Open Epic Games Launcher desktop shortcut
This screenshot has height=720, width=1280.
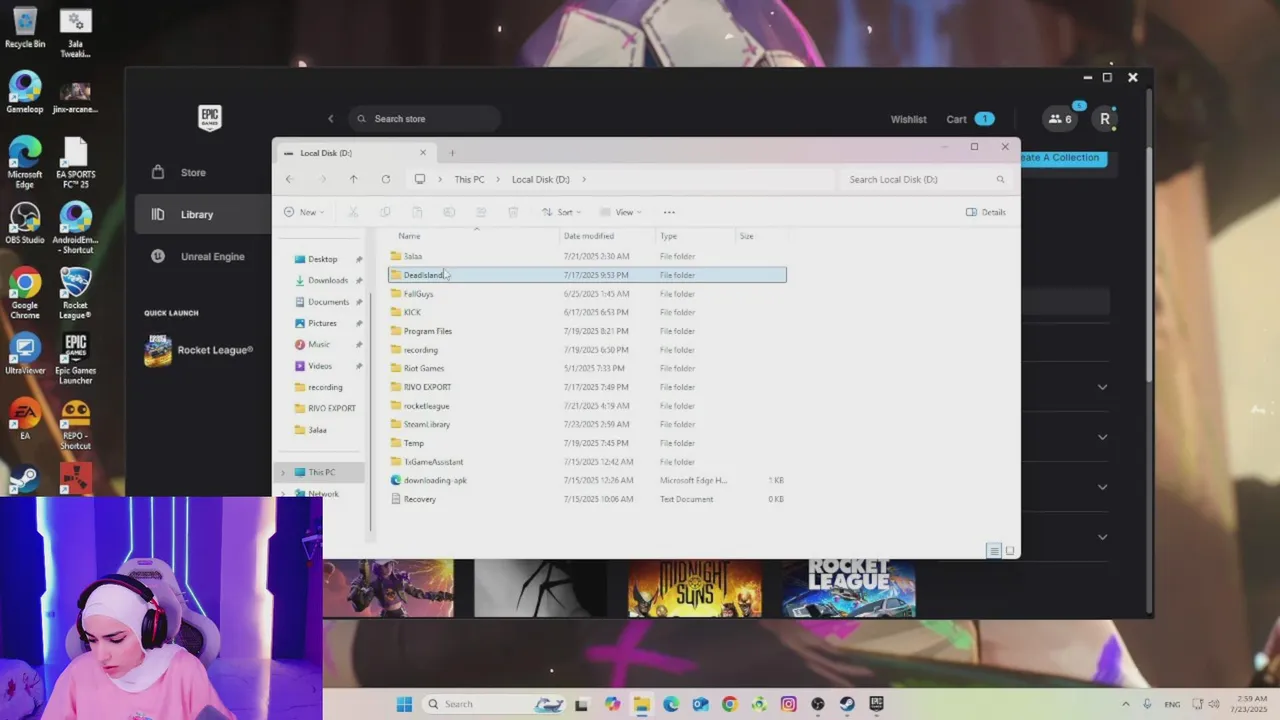pyautogui.click(x=76, y=359)
